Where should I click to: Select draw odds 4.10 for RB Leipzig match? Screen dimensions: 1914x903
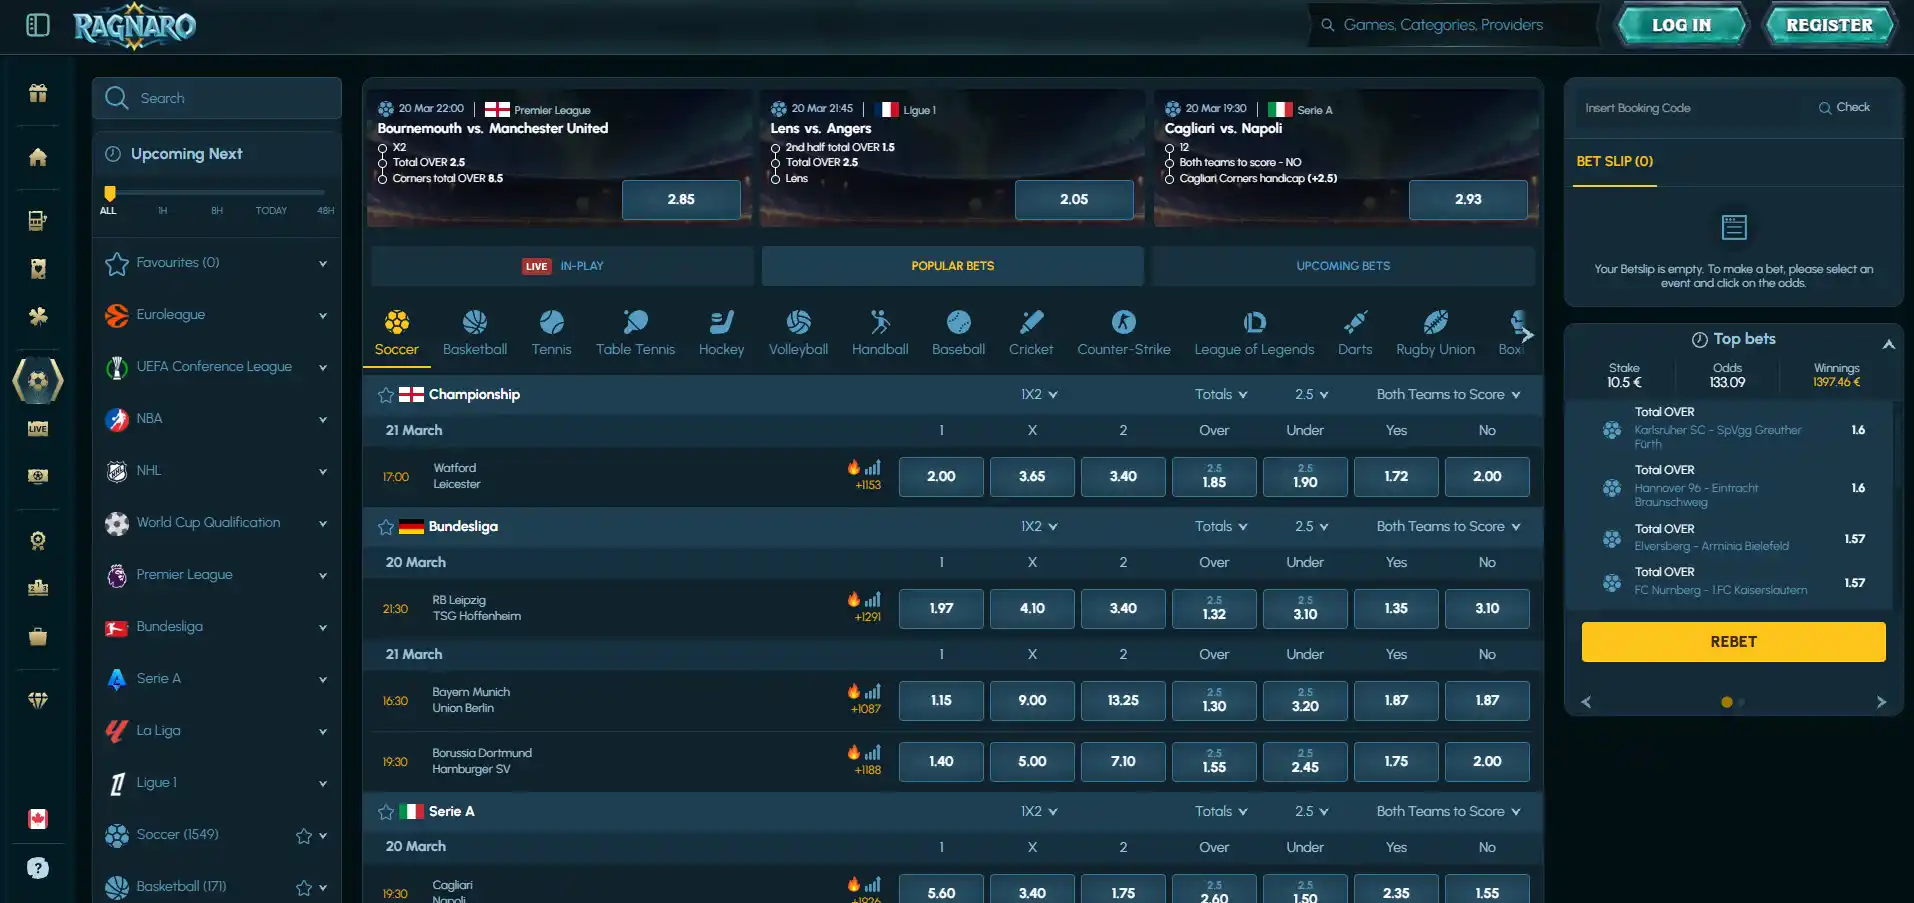[1032, 609]
